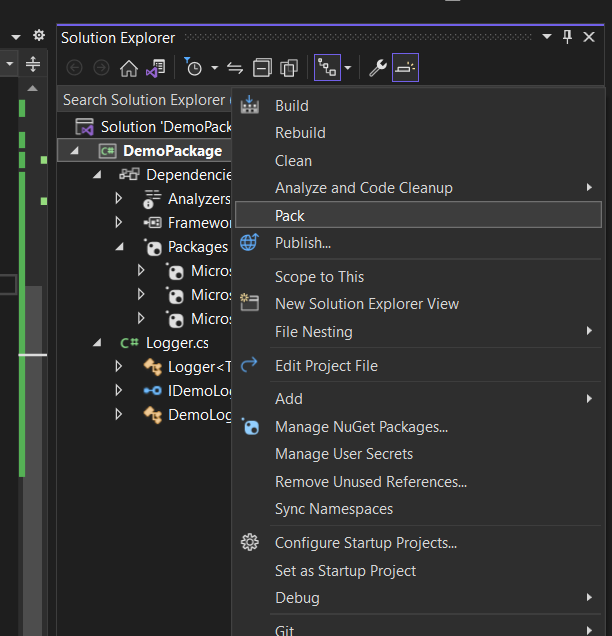Click Set as Startup Project
This screenshot has width=612, height=636.
pyautogui.click(x=345, y=571)
